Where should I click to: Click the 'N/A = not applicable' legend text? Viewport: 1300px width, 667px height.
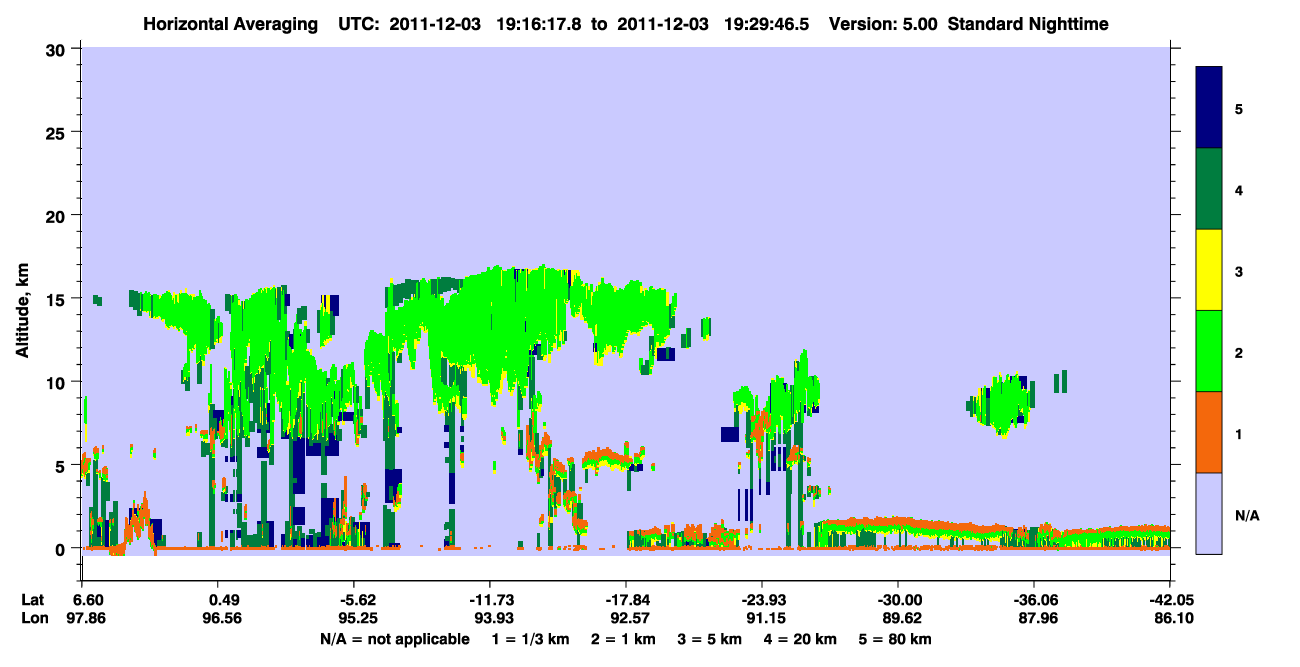(x=395, y=639)
